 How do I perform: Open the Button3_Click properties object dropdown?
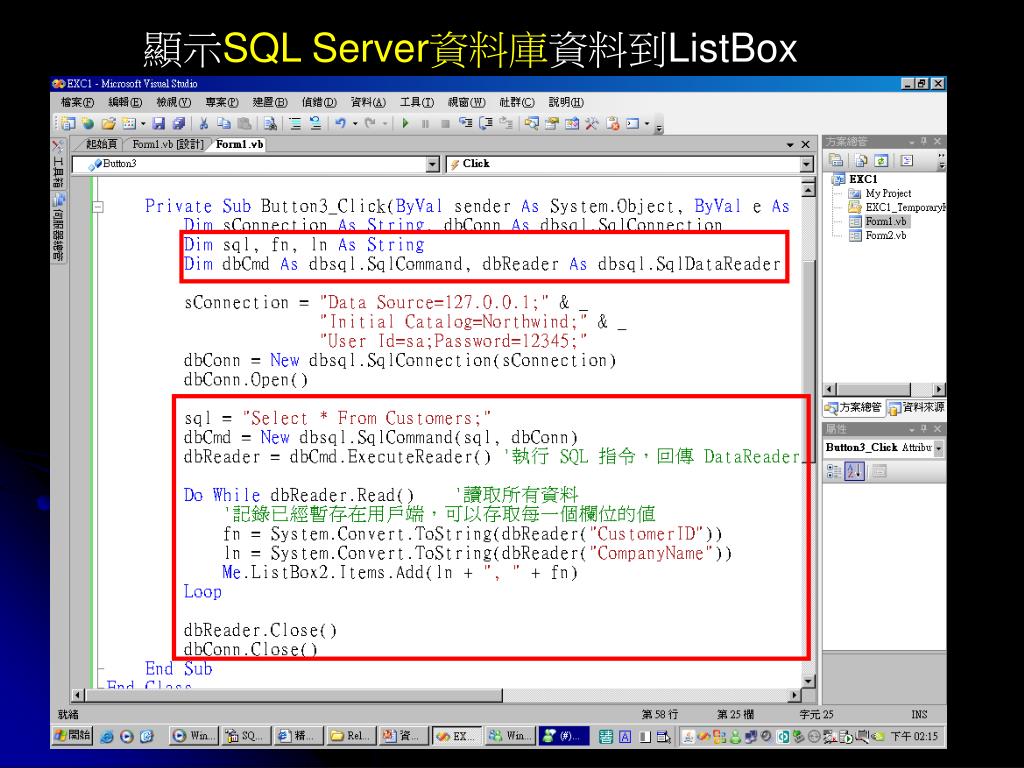[939, 449]
